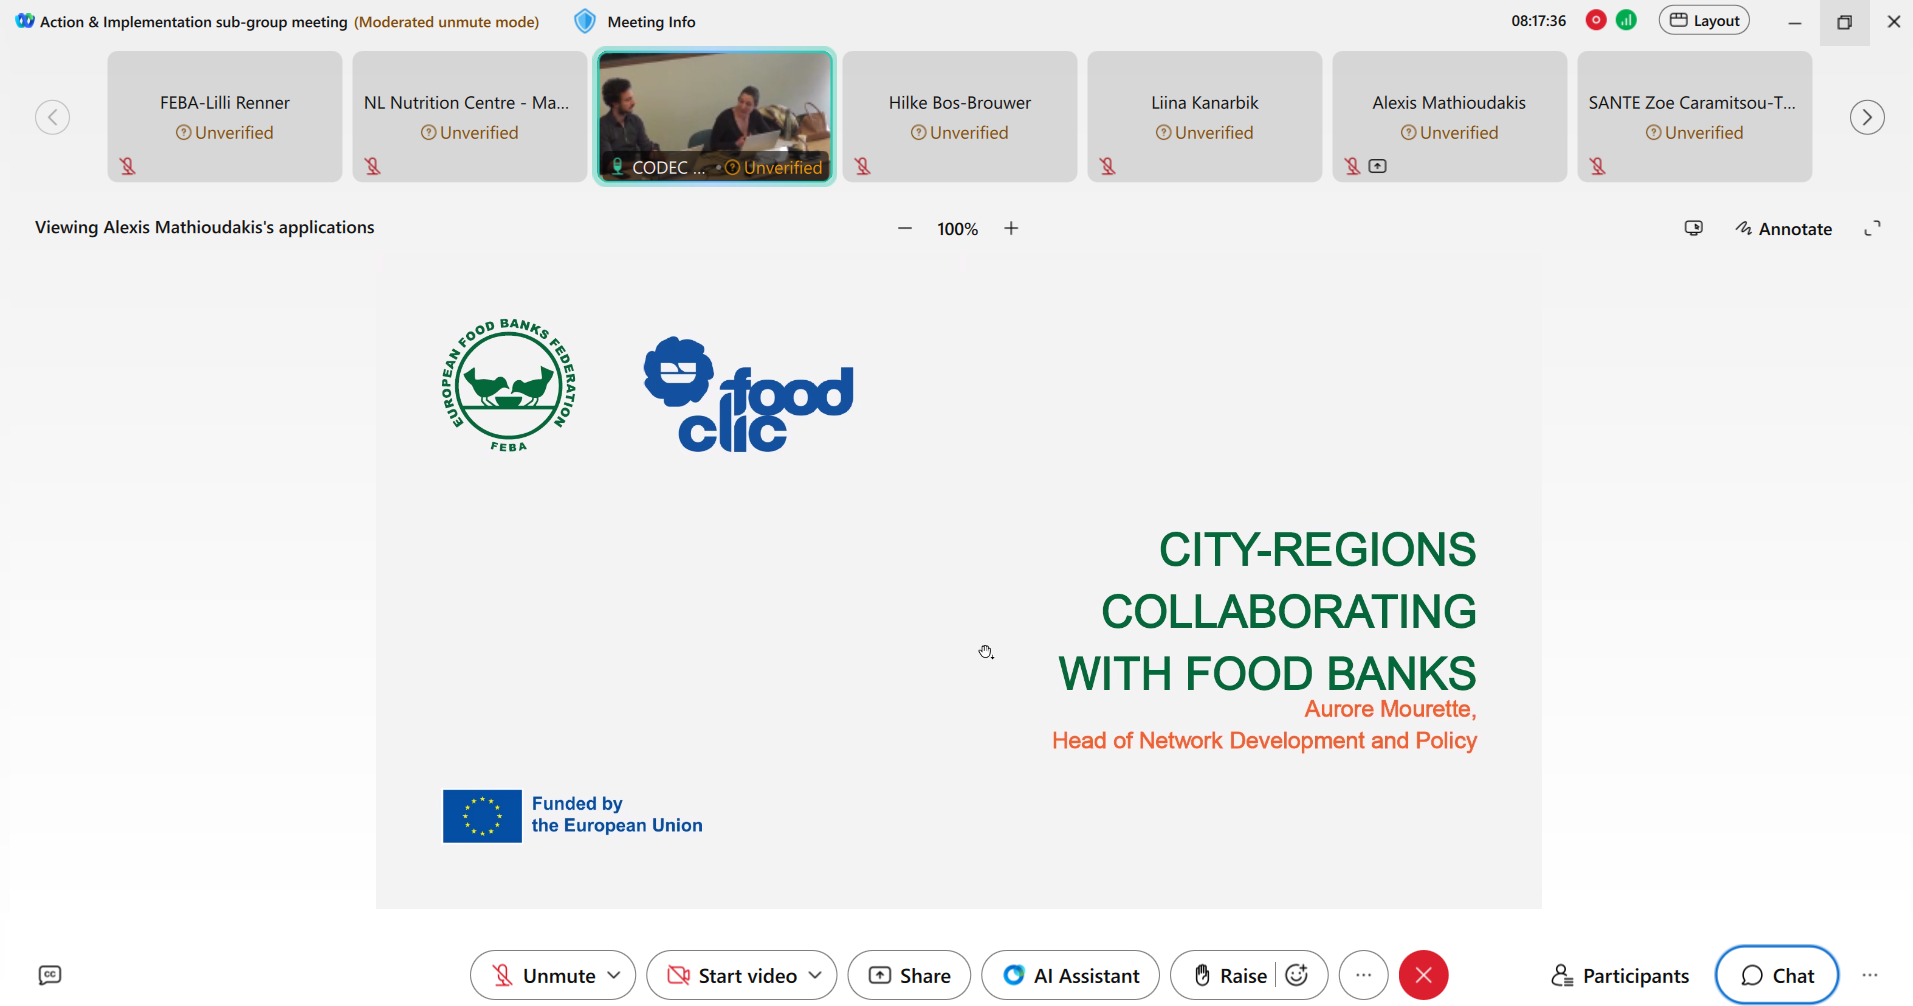This screenshot has width=1913, height=1006.
Task: Toggle closed captions icon
Action: 50,975
